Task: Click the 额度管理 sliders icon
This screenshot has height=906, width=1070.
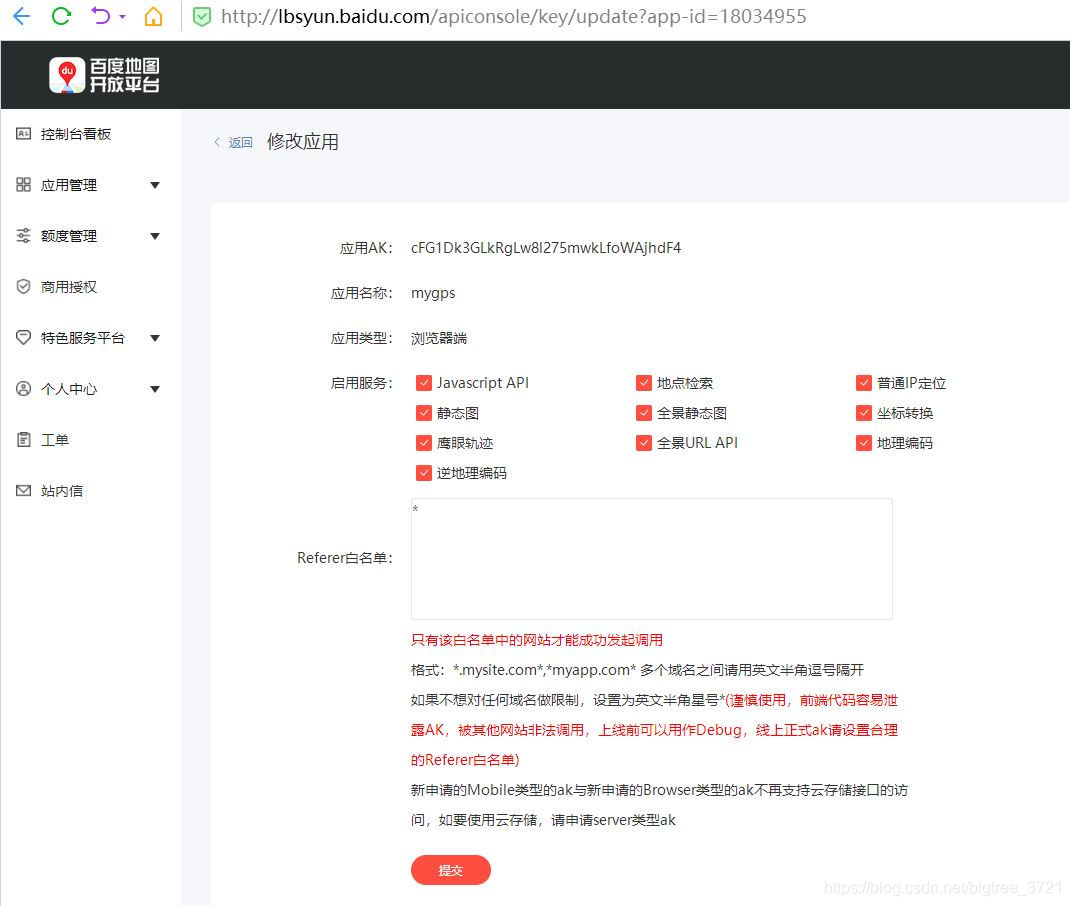Action: point(23,235)
